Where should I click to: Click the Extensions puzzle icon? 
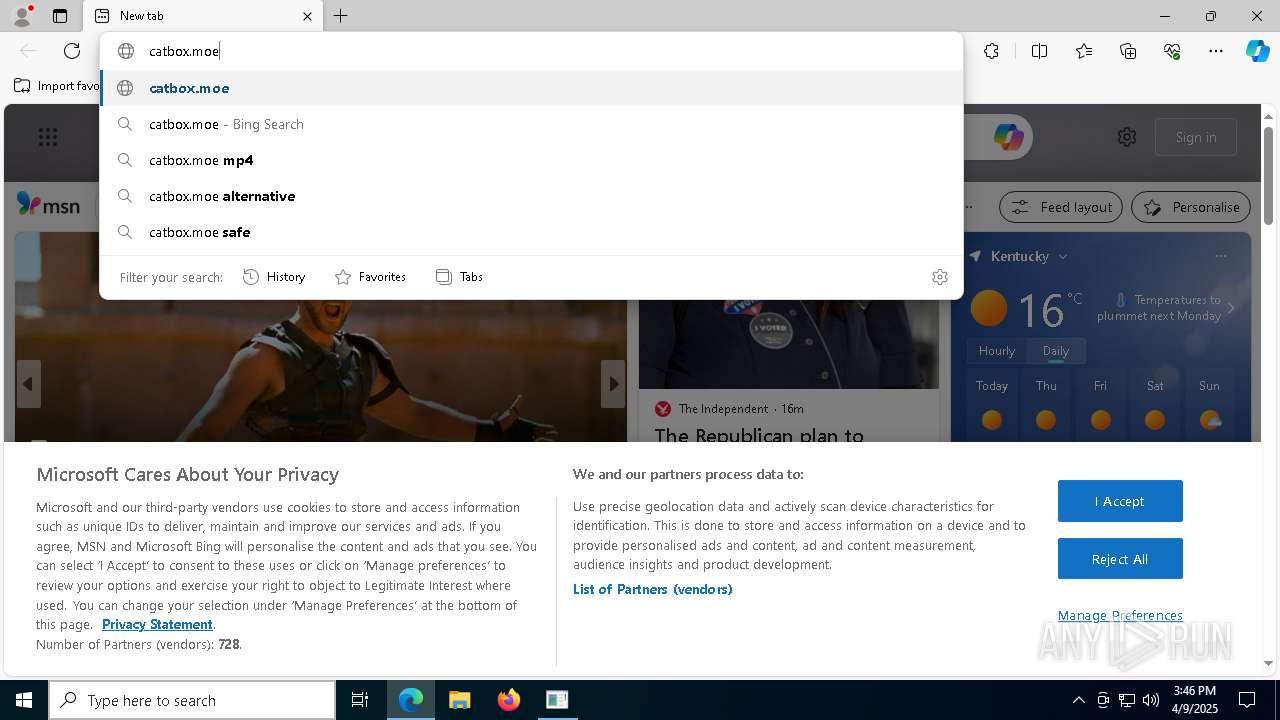[x=991, y=51]
